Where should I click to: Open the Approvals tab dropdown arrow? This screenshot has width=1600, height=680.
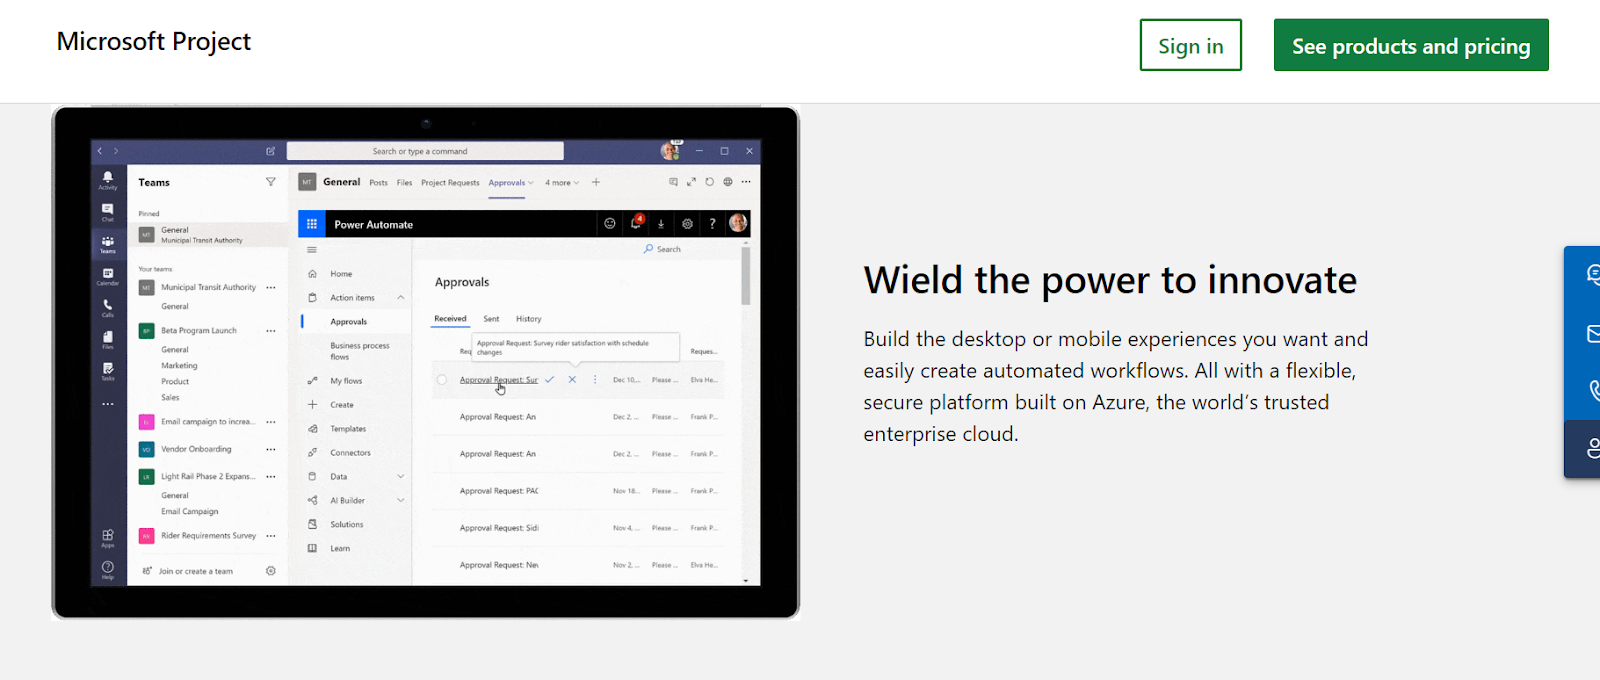(x=531, y=183)
